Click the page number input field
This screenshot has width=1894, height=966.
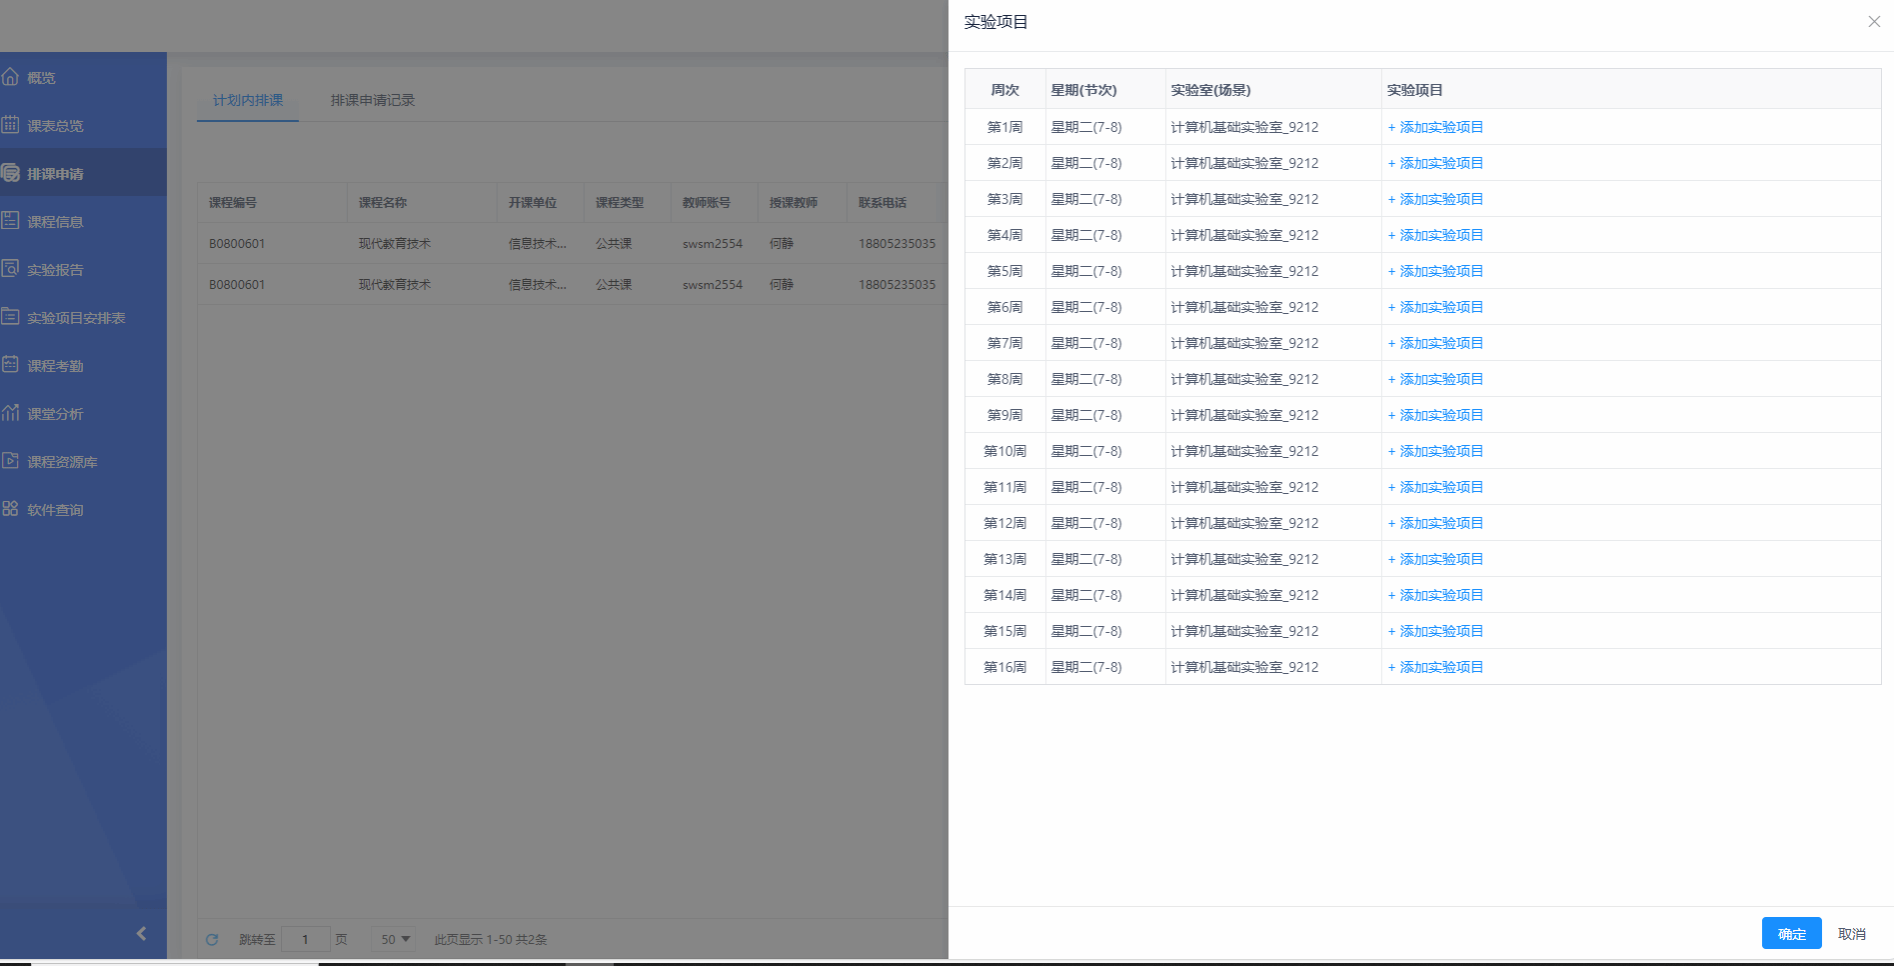(305, 939)
